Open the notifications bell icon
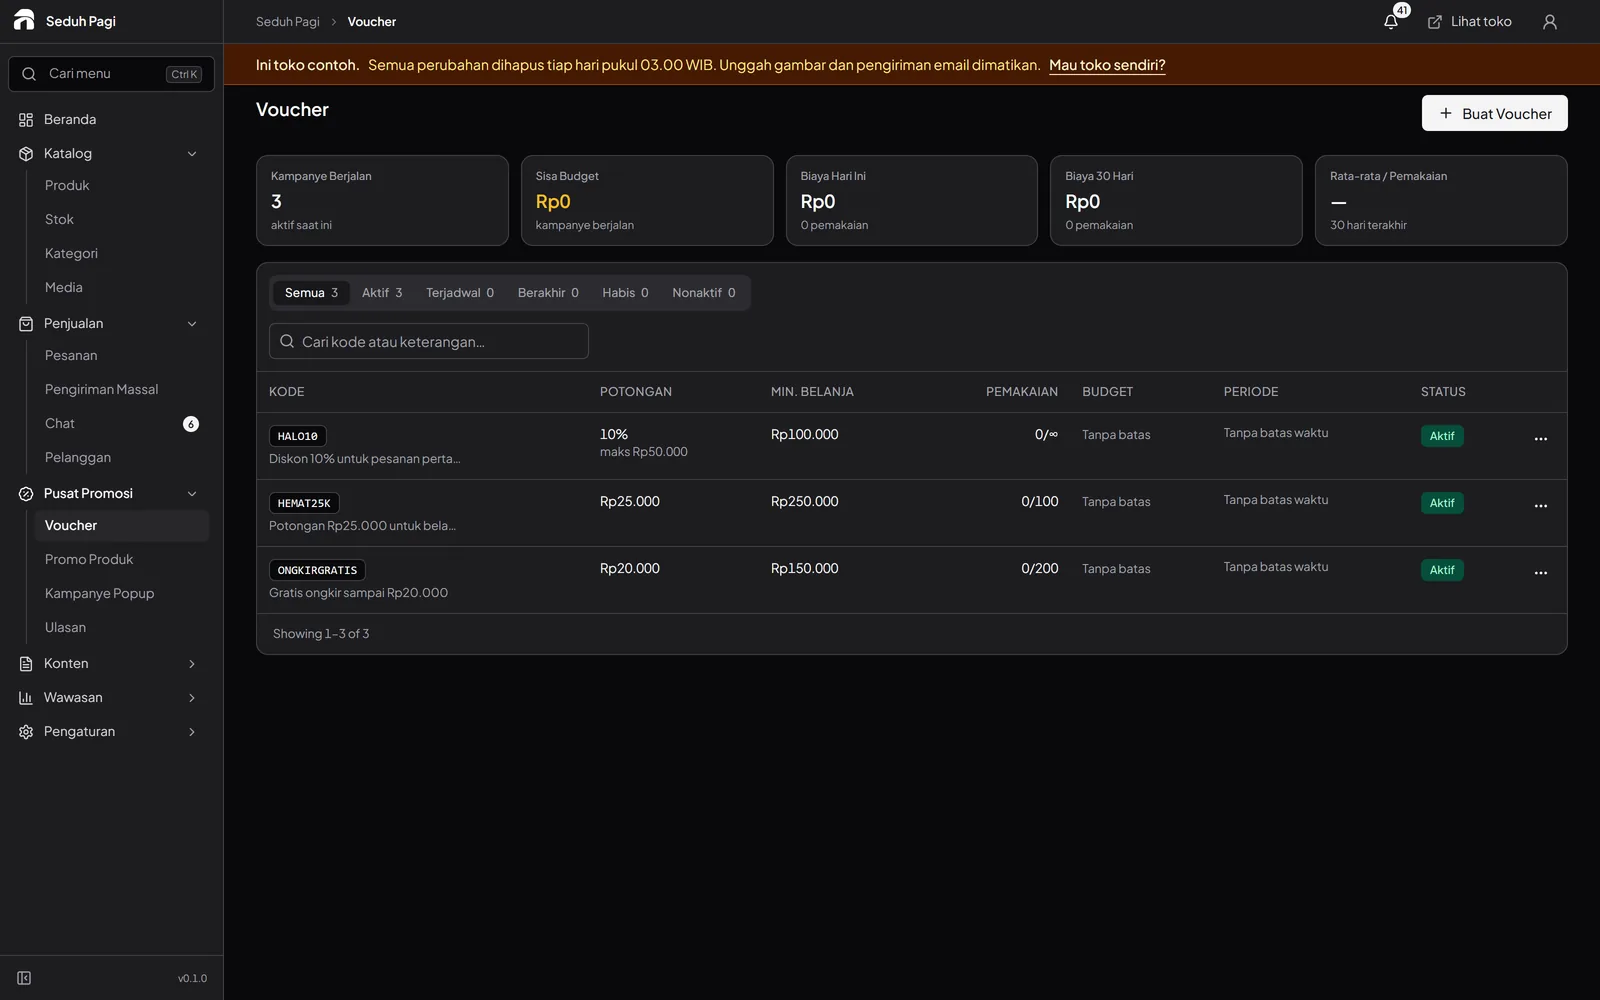 [1391, 21]
